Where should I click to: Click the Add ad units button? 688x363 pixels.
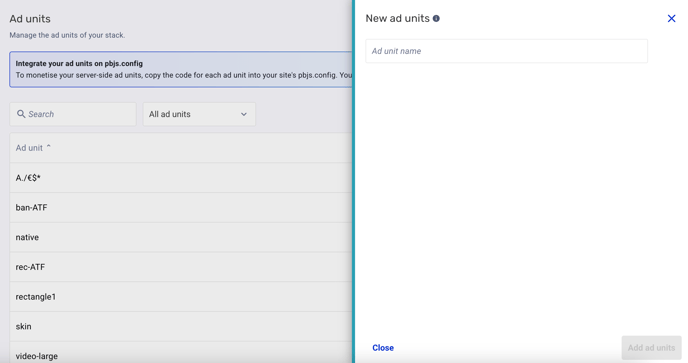(651, 348)
